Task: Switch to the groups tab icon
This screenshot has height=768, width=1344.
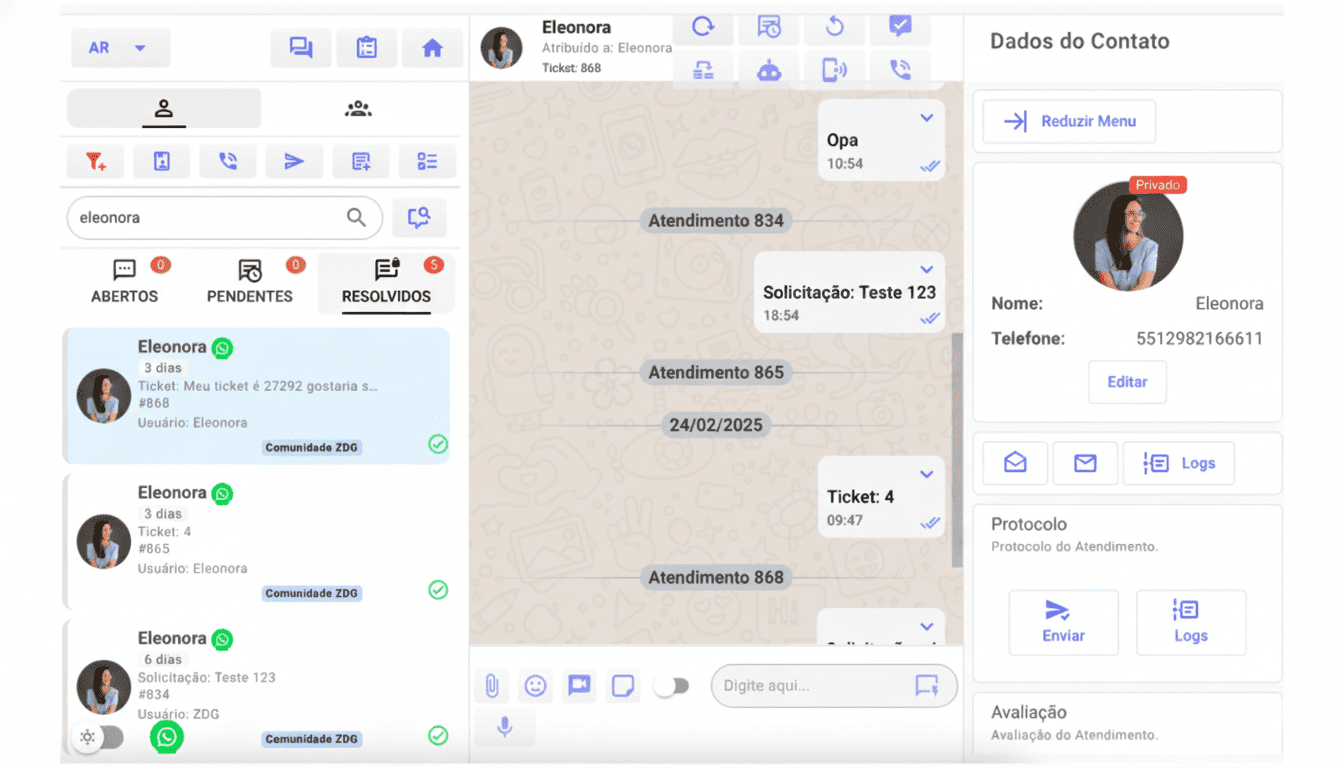Action: coord(358,109)
